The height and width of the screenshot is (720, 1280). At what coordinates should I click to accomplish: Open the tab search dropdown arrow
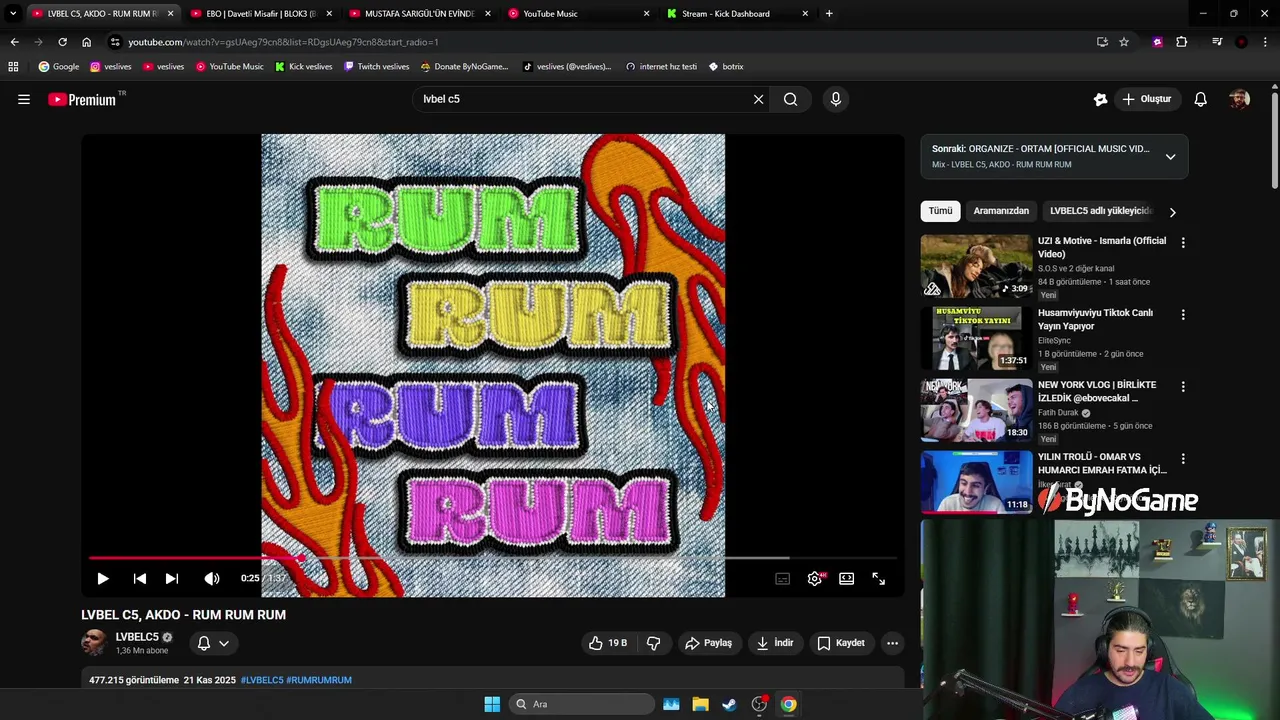tap(13, 14)
